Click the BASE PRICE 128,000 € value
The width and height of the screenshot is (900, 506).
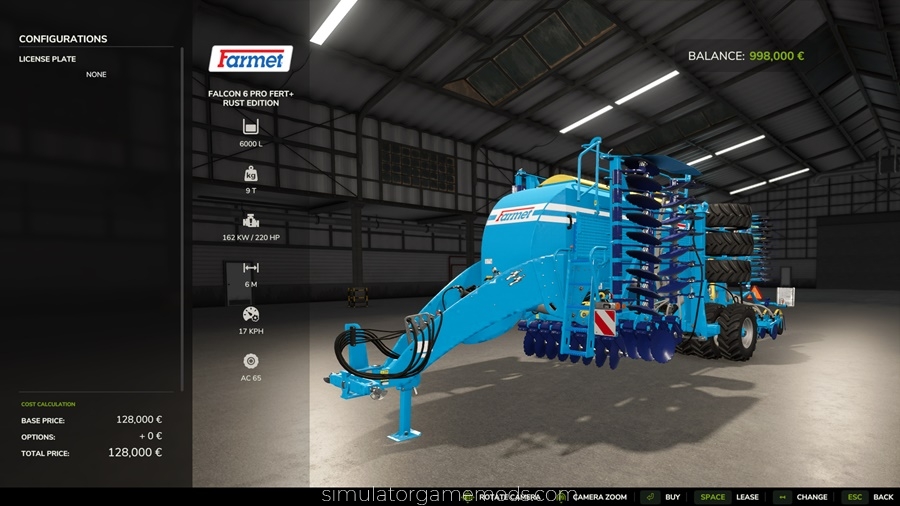(139, 420)
